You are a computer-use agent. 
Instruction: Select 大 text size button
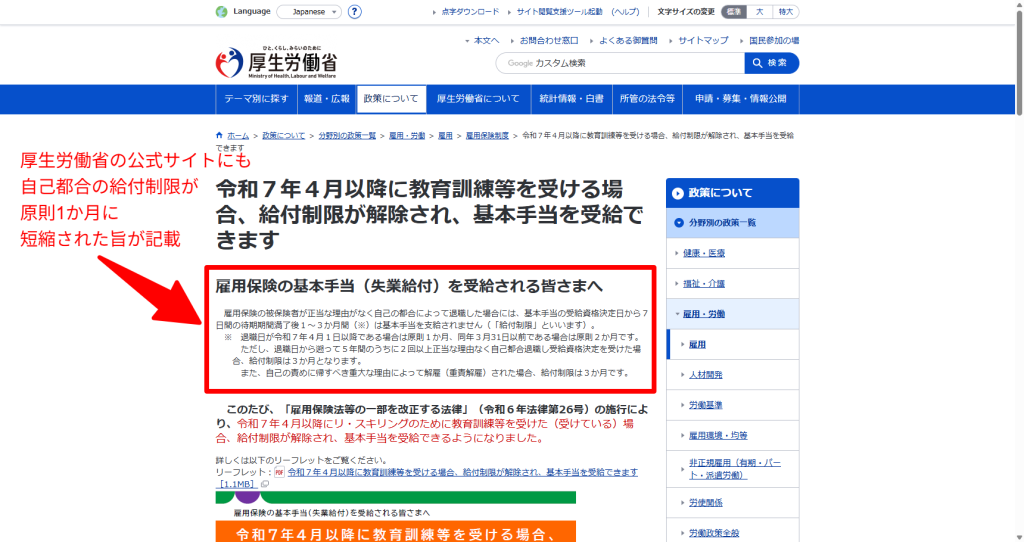tap(759, 12)
